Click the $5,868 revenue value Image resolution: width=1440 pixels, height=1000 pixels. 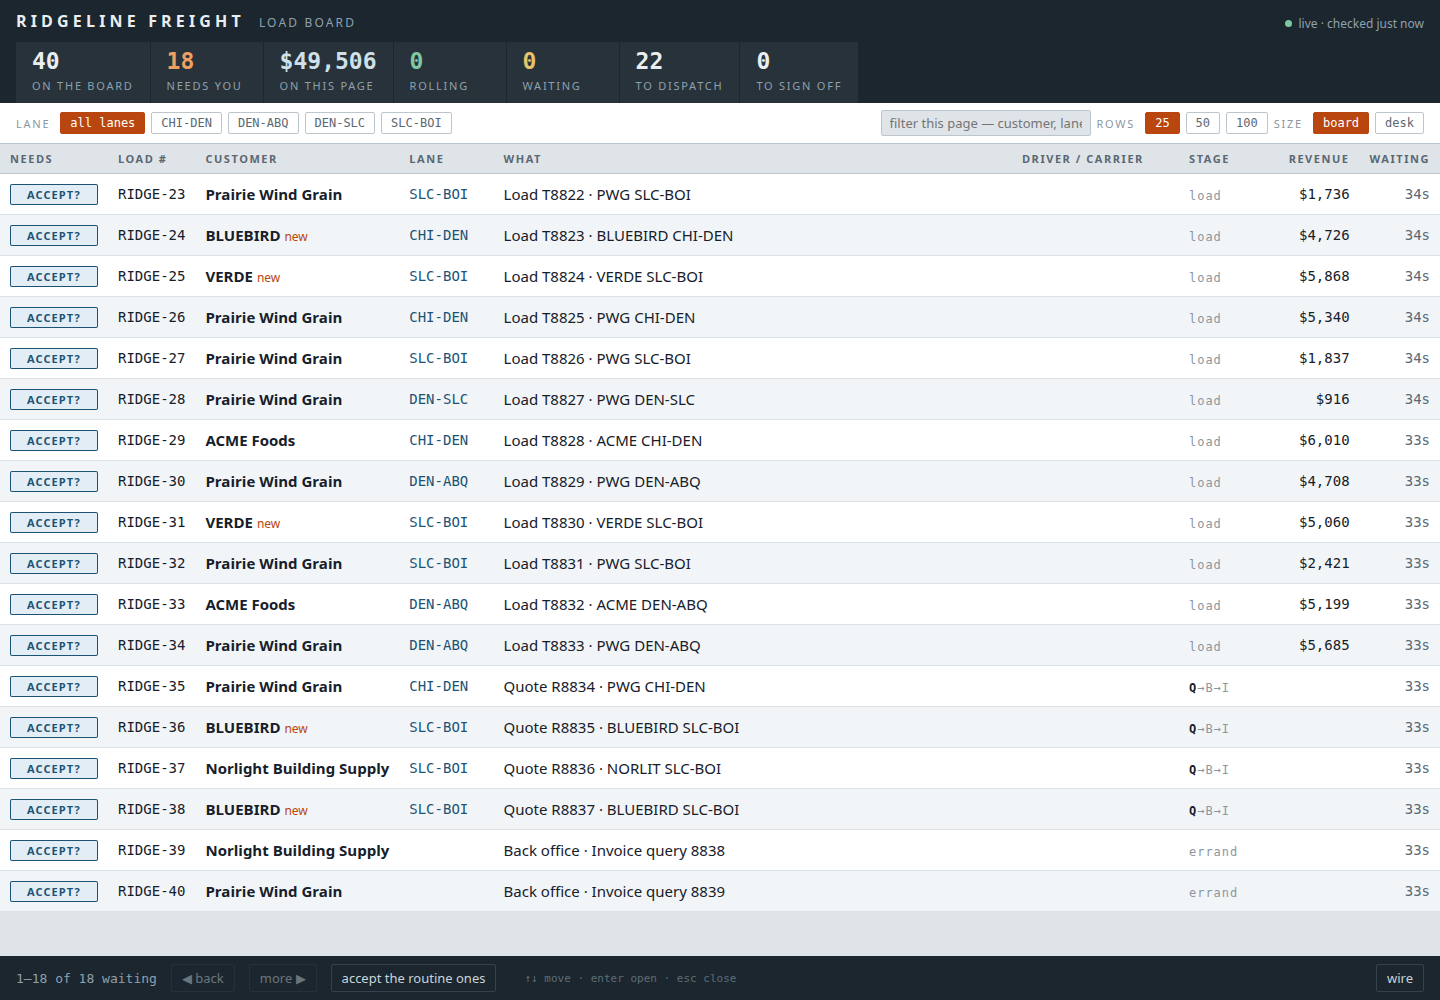[1324, 277]
